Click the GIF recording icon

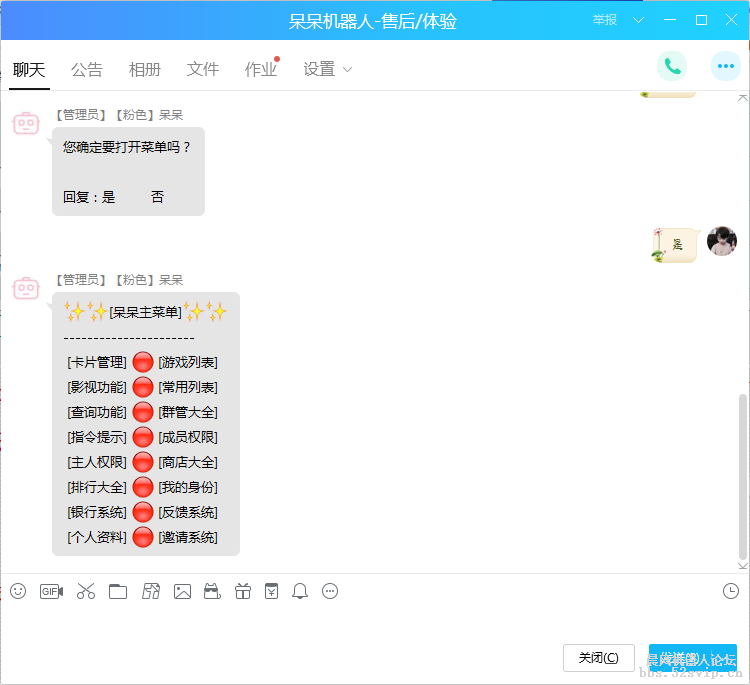point(51,592)
